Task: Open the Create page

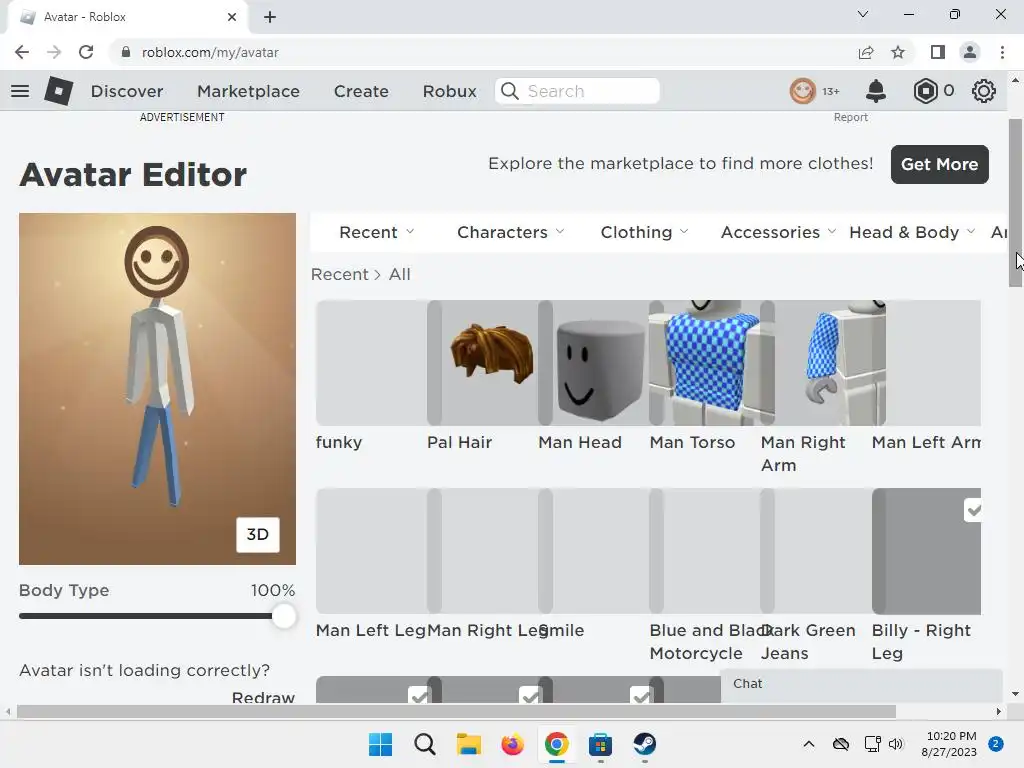Action: tap(361, 91)
